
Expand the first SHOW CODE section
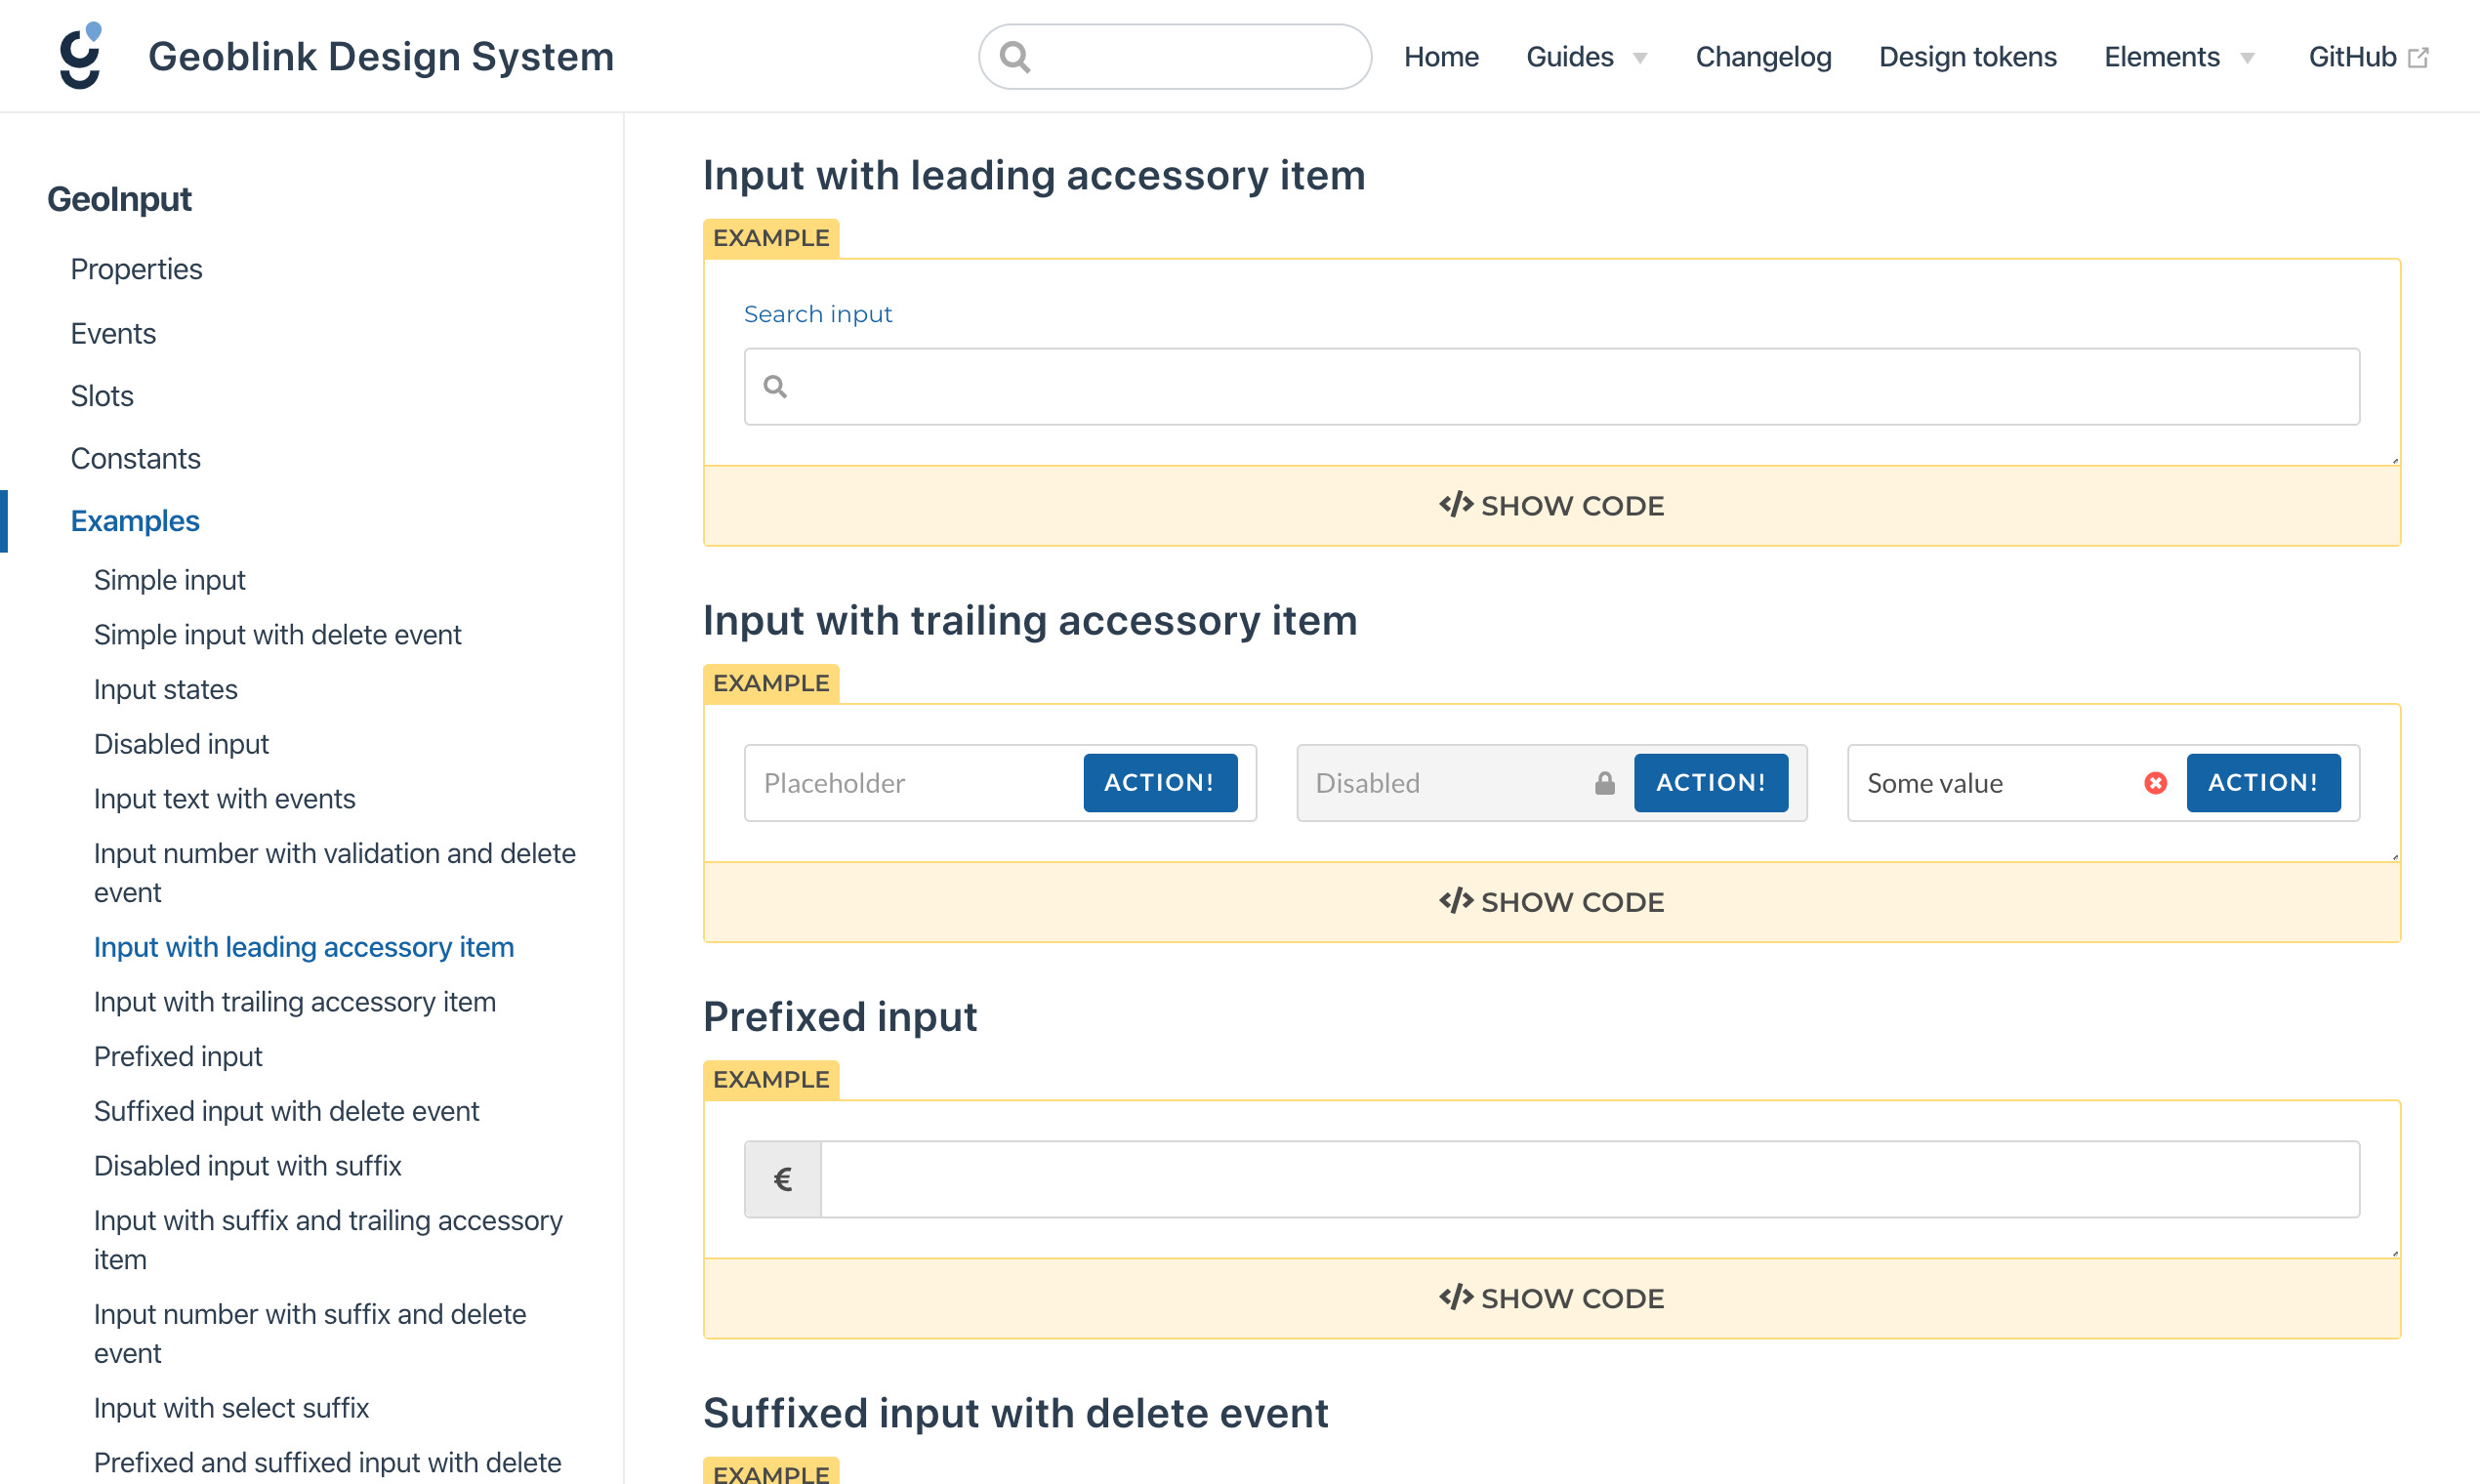click(x=1551, y=505)
